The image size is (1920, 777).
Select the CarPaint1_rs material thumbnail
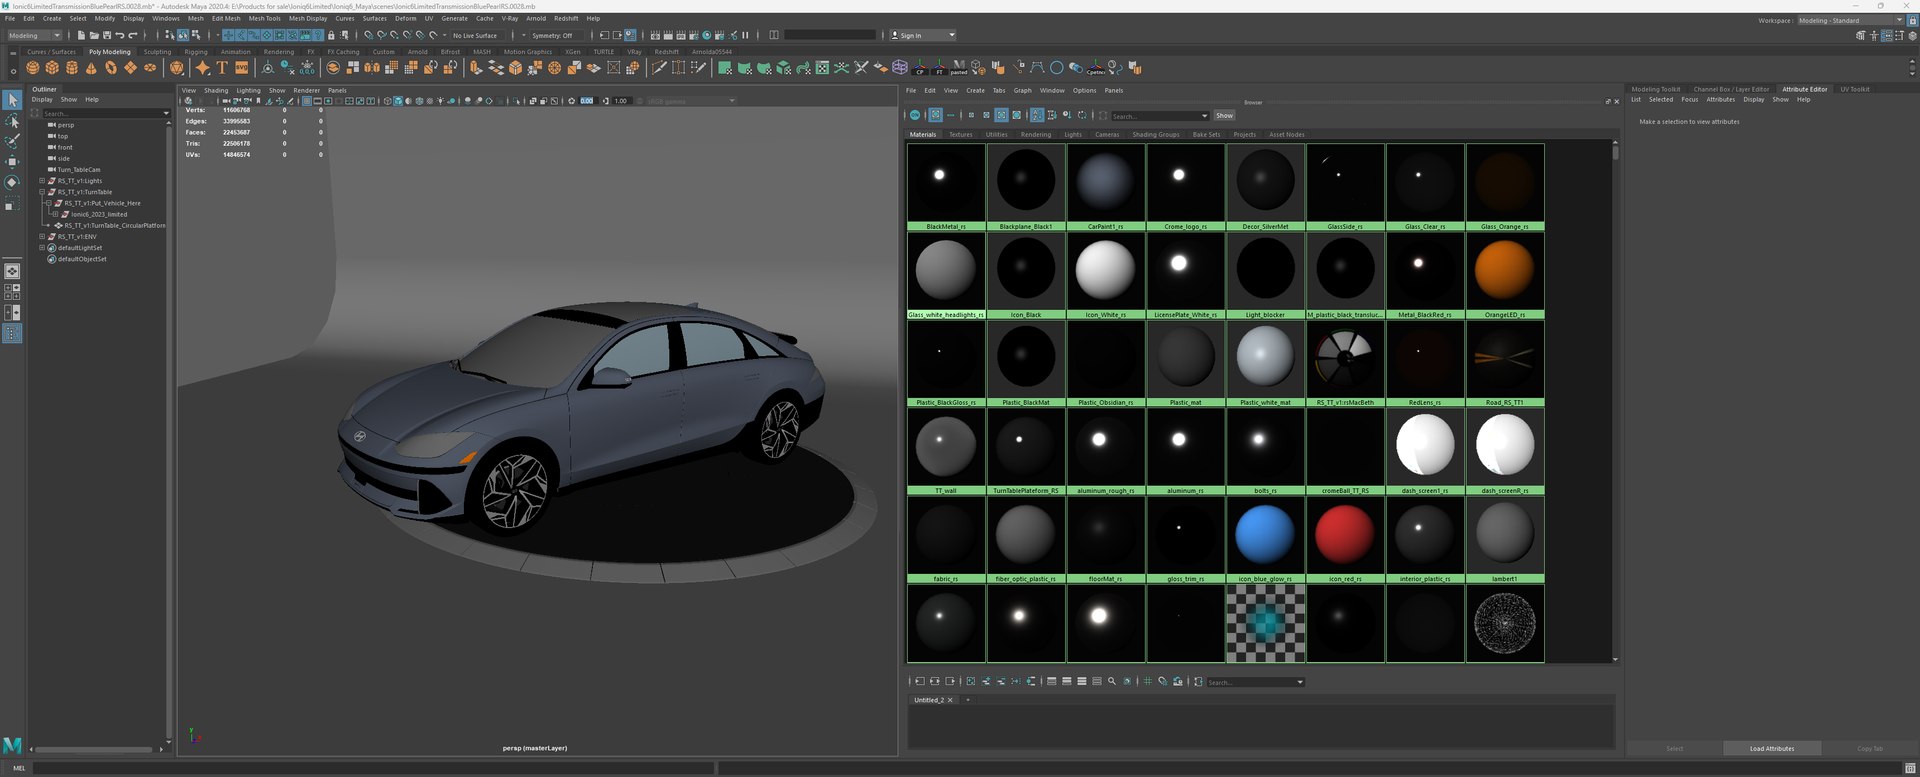tap(1105, 187)
